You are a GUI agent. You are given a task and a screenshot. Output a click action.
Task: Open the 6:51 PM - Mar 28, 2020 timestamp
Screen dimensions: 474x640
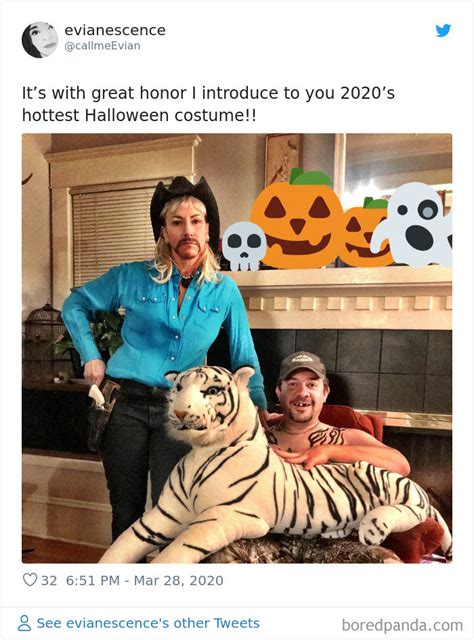145,580
